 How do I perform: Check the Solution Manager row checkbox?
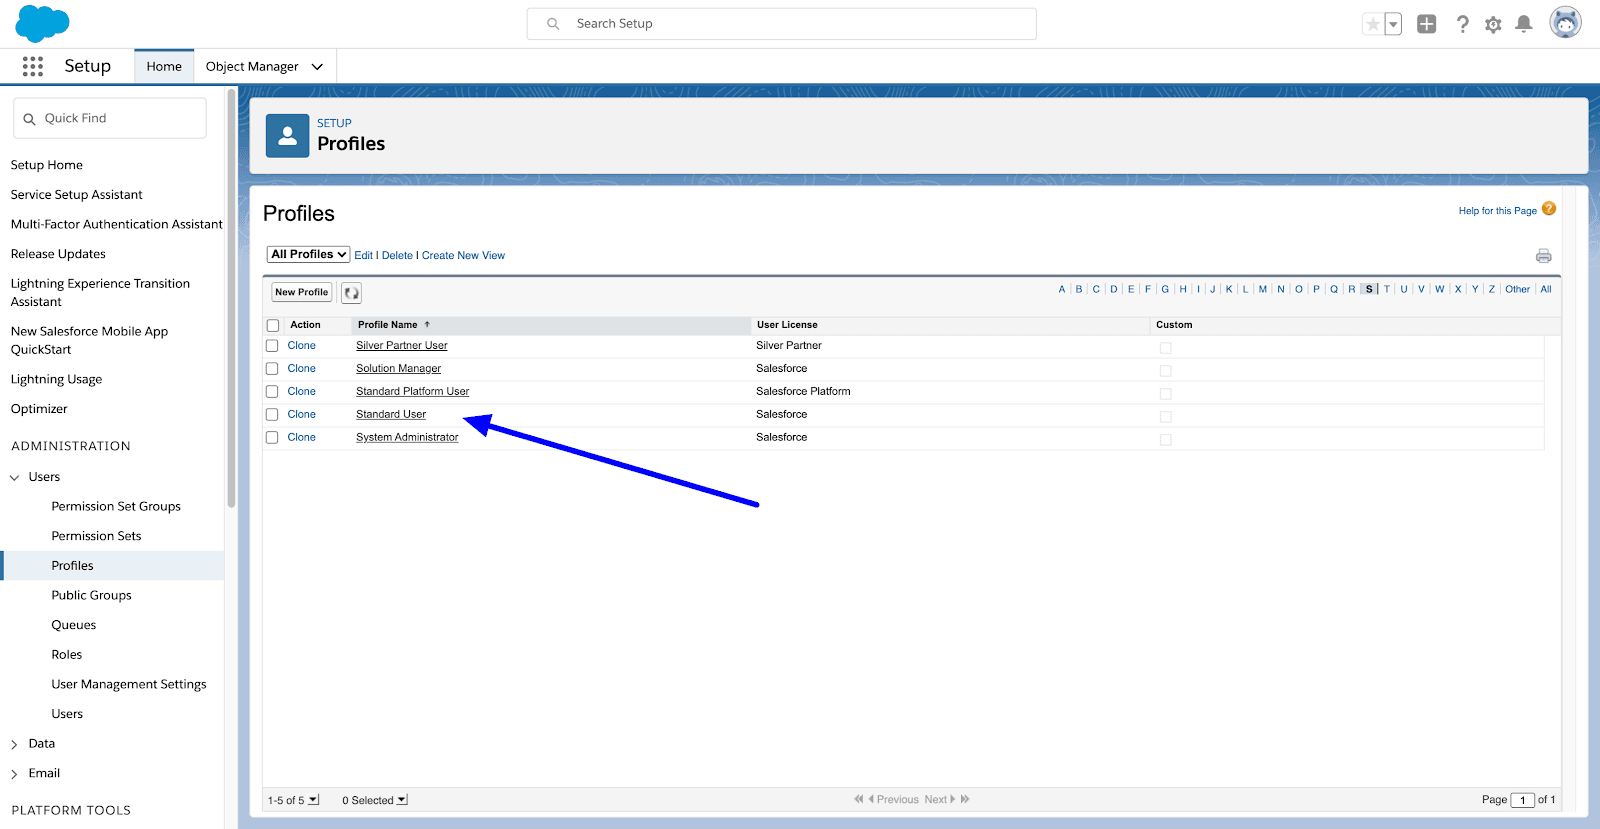coord(272,369)
